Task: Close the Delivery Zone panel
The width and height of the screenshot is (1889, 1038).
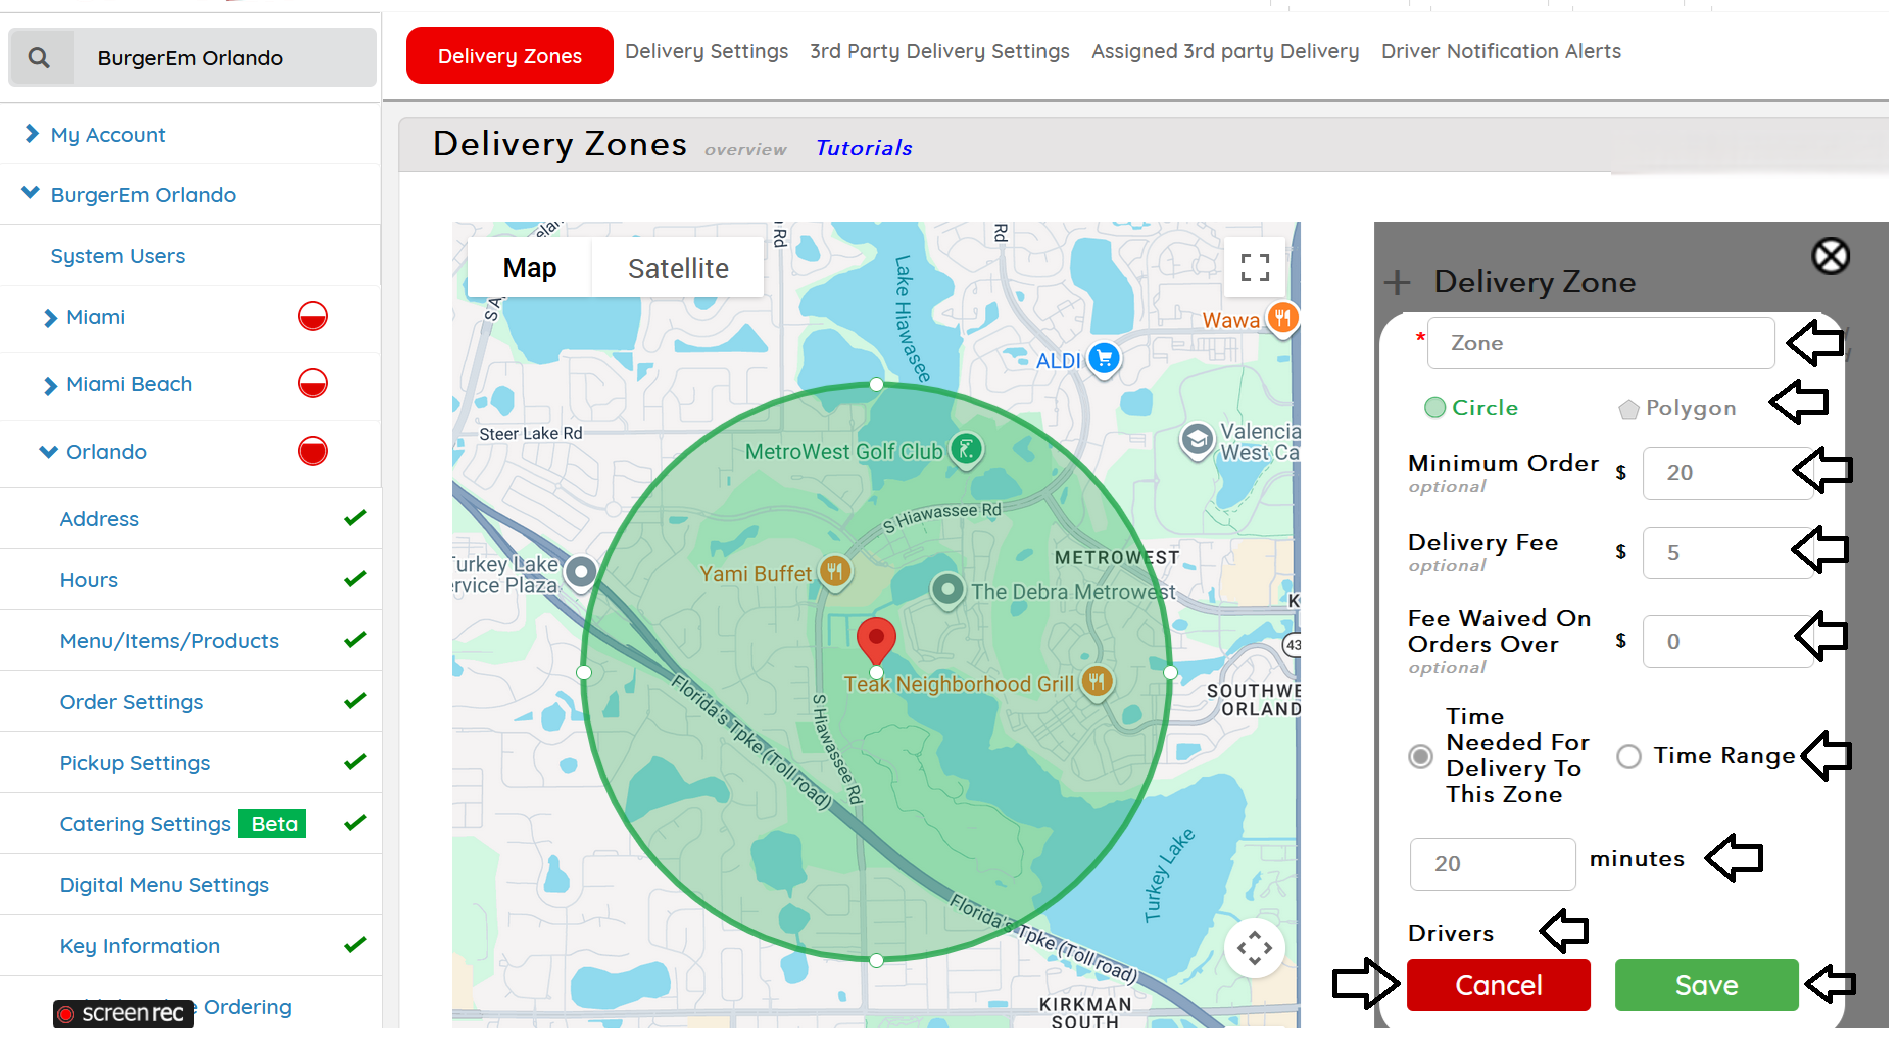Action: tap(1830, 256)
